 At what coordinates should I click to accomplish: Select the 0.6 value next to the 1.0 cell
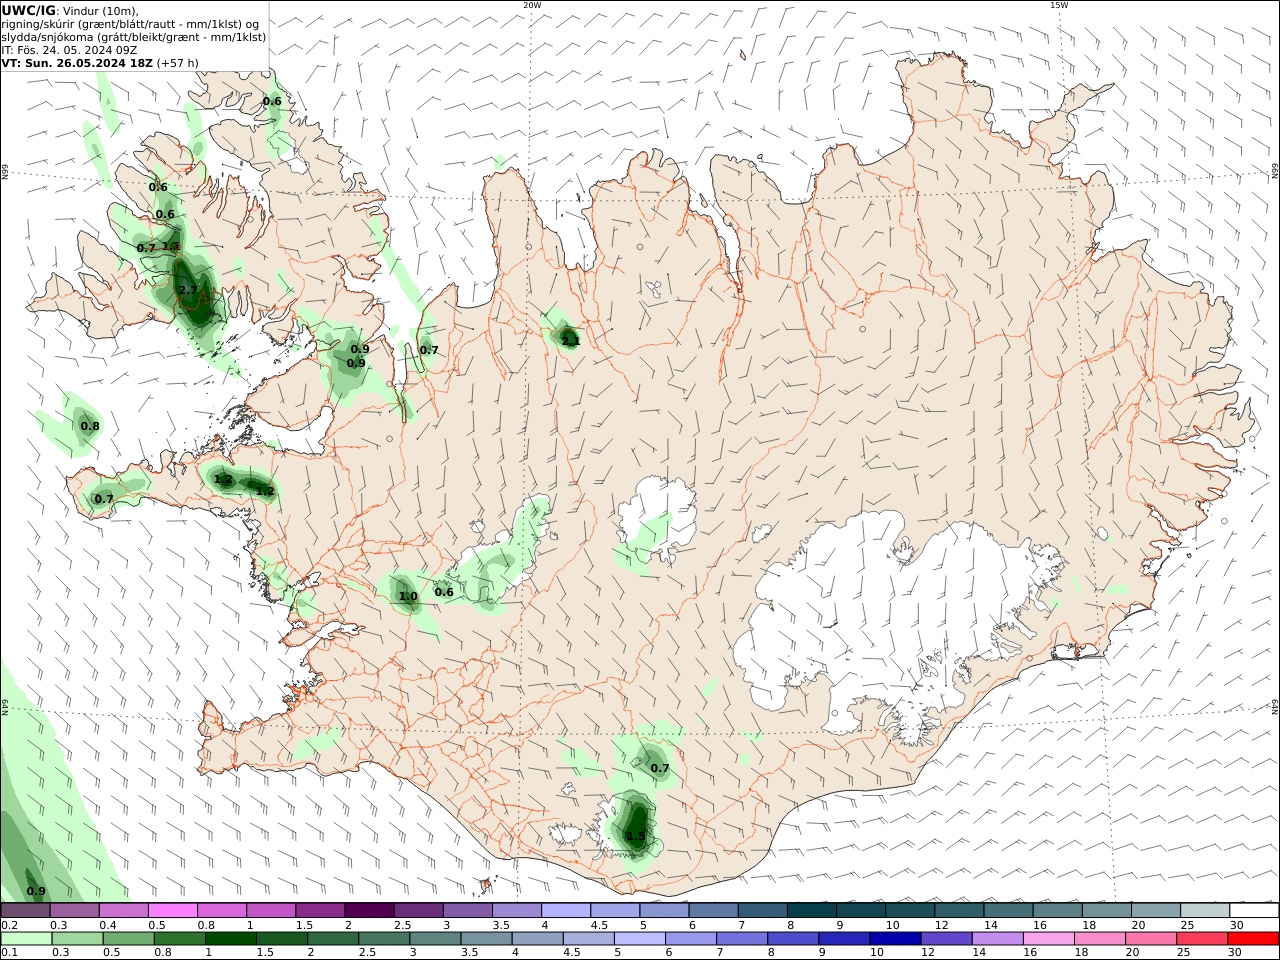[x=444, y=592]
